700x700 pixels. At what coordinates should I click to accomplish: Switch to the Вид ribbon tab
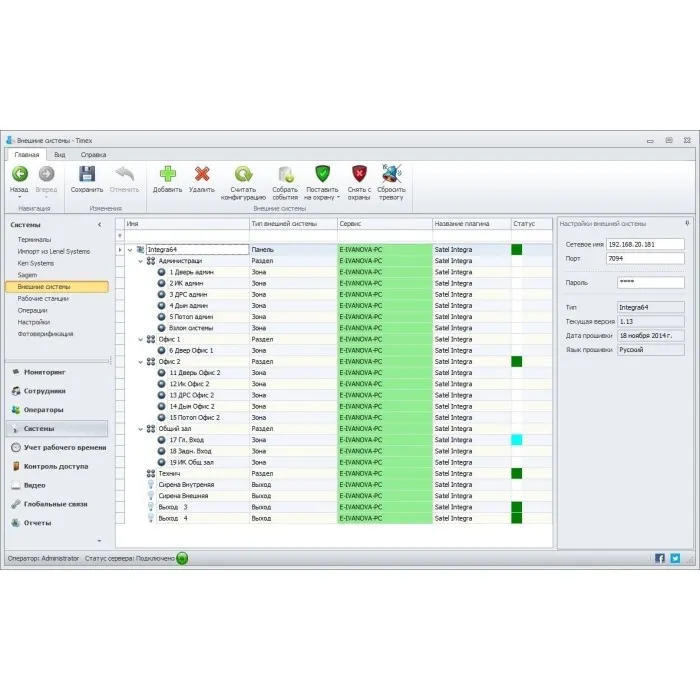coord(60,155)
